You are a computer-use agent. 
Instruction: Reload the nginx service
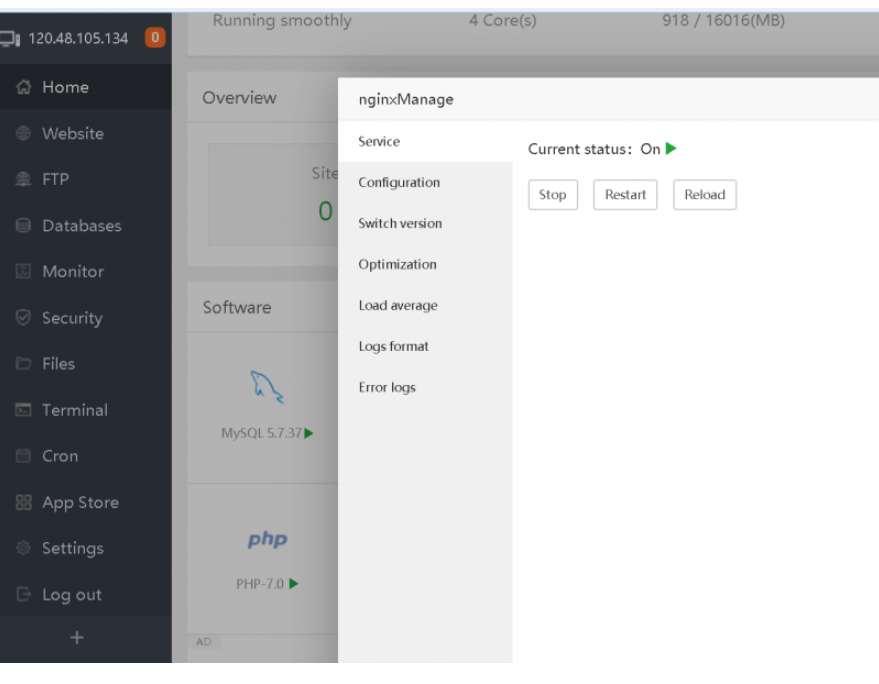click(x=704, y=195)
